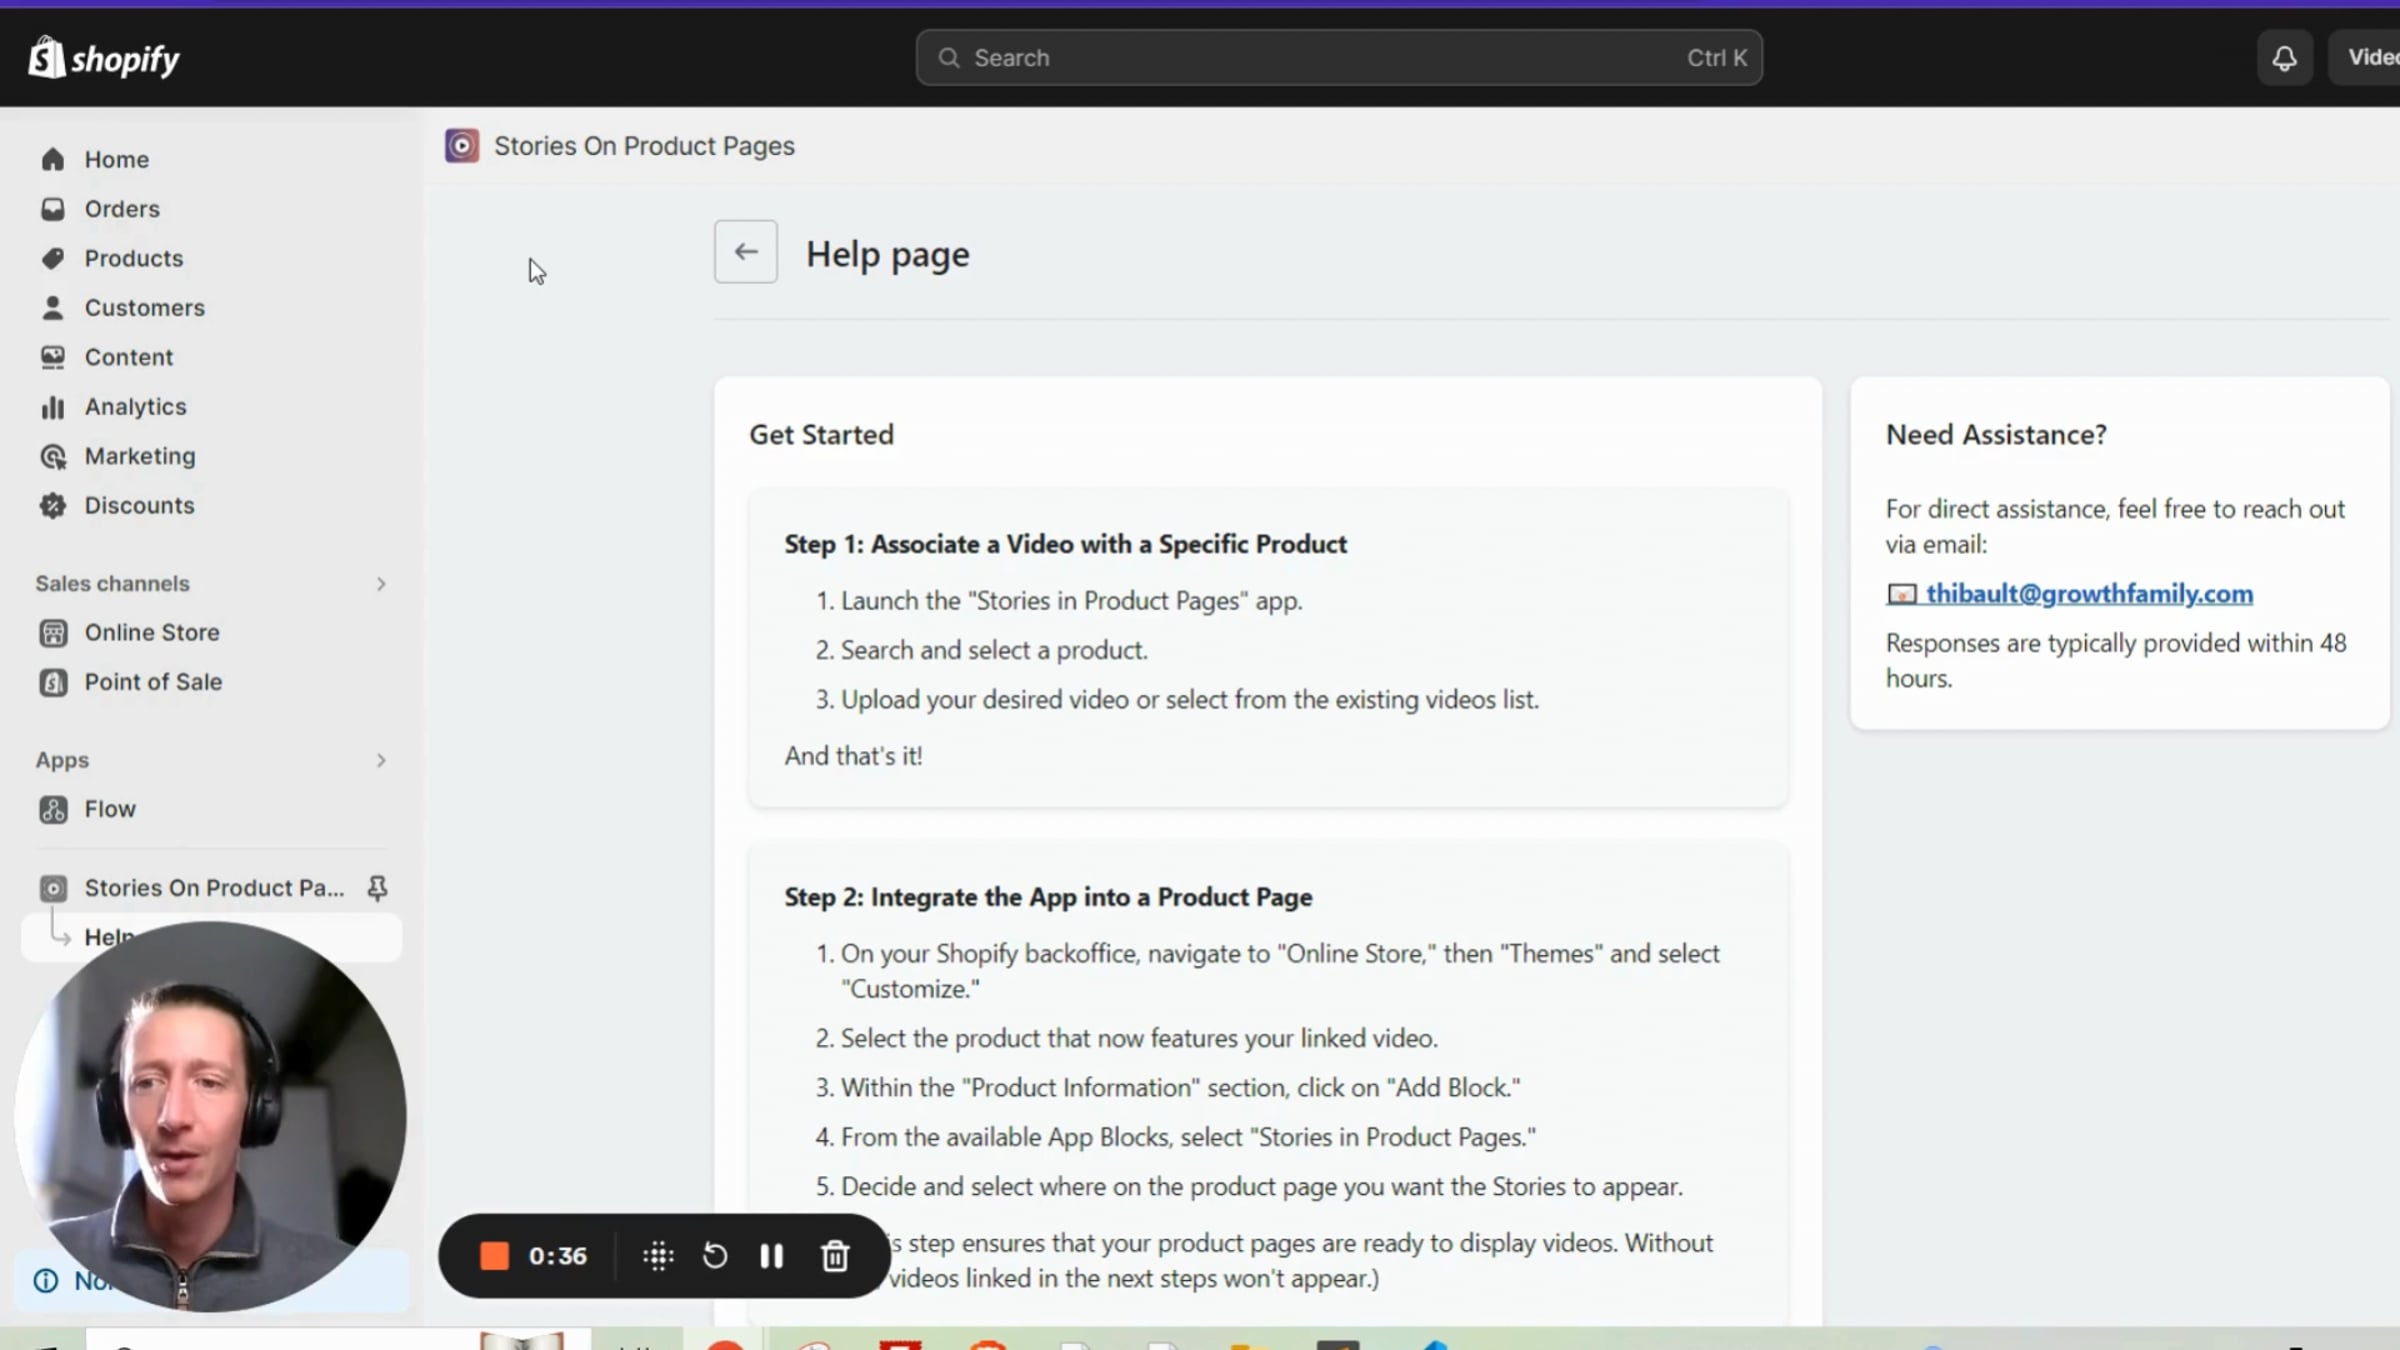Click the Step 1 heading text

coord(1066,544)
